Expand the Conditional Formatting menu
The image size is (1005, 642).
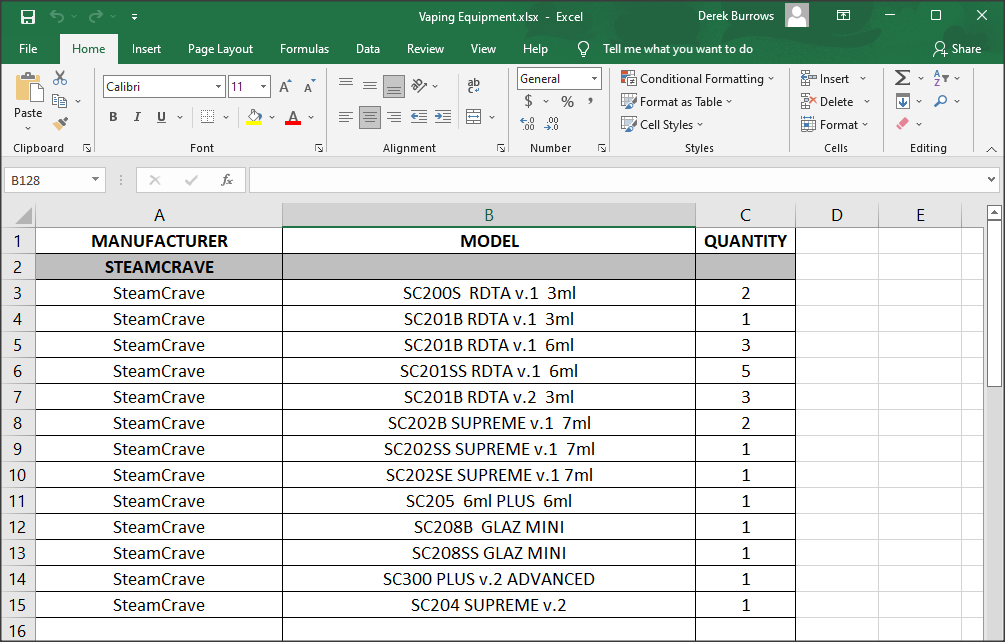coord(699,78)
